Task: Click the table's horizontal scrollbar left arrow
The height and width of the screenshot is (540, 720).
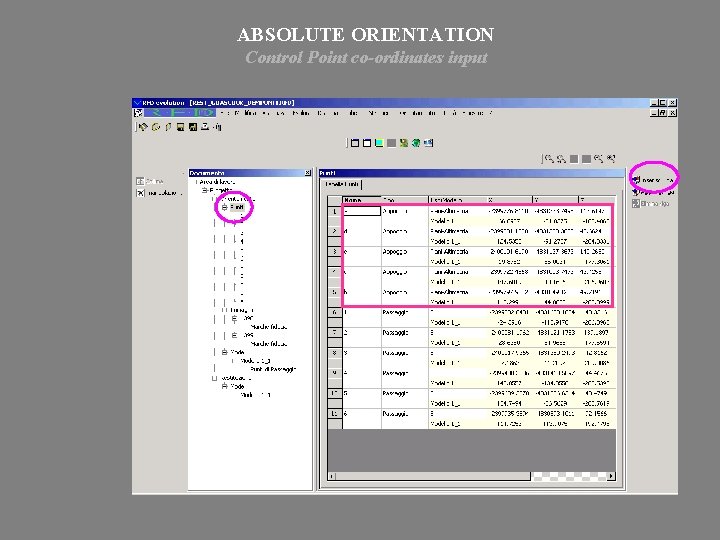Action: coord(331,476)
